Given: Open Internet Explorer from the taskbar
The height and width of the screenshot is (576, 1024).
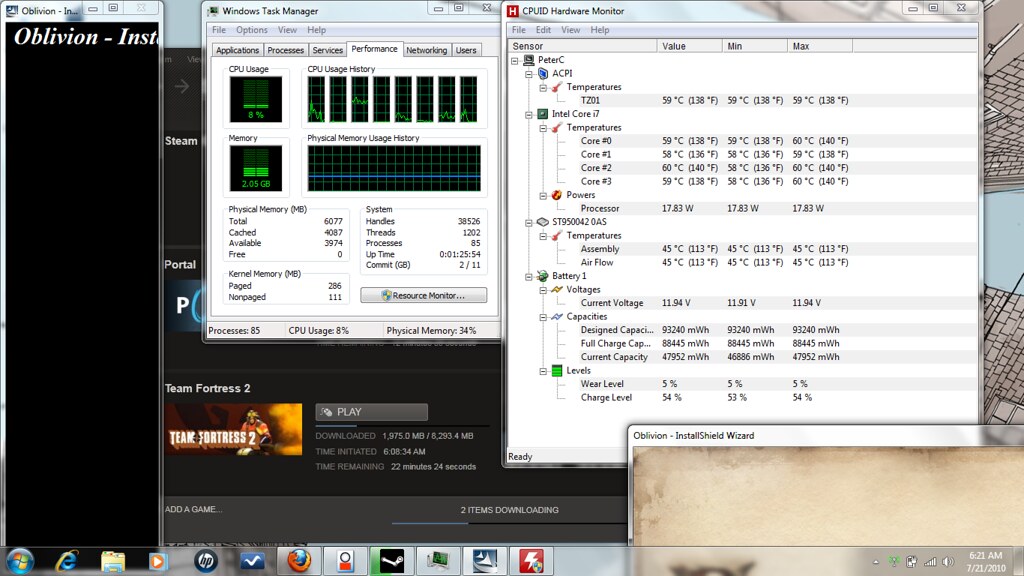Looking at the screenshot, I should 67,561.
